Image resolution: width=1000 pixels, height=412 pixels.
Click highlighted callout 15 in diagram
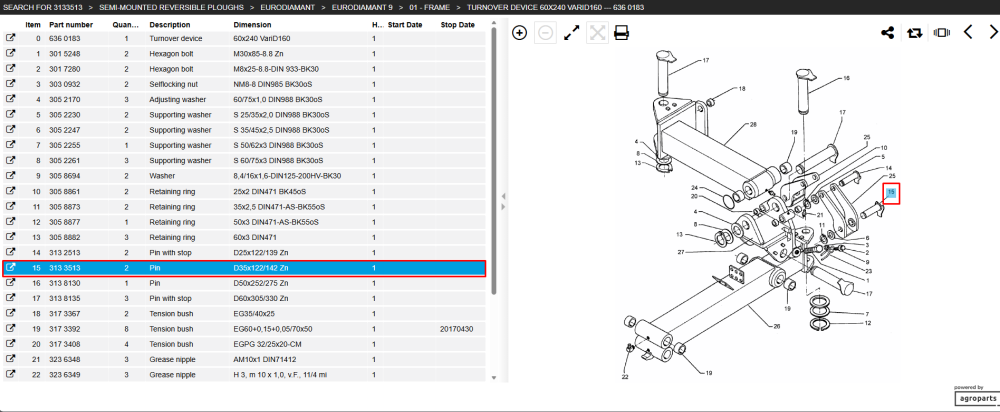(x=892, y=192)
